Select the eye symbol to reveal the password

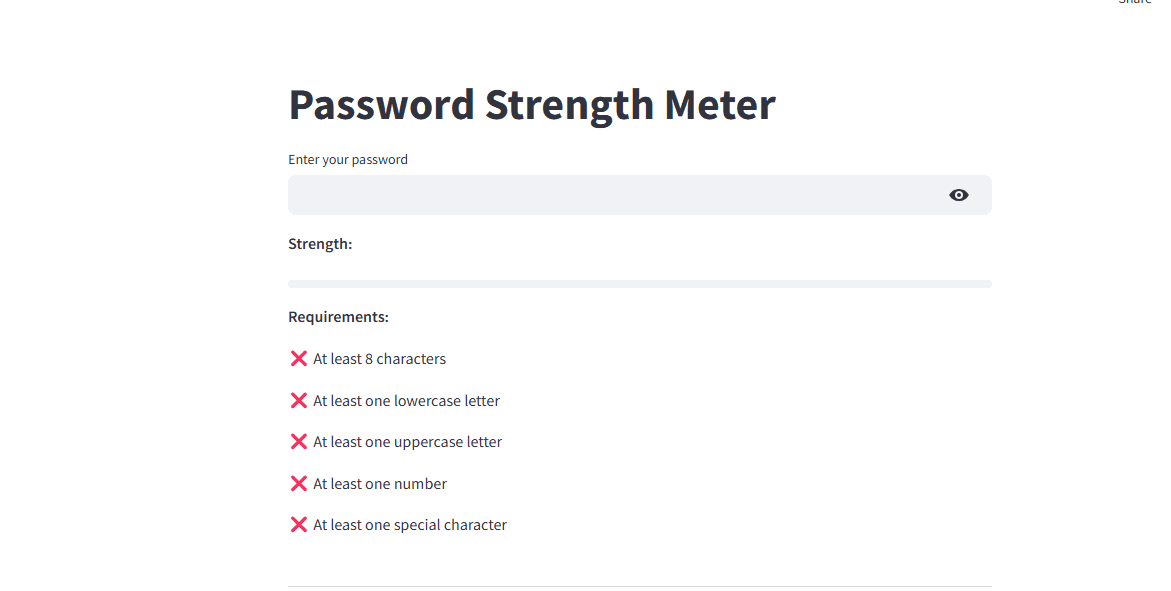click(x=959, y=195)
